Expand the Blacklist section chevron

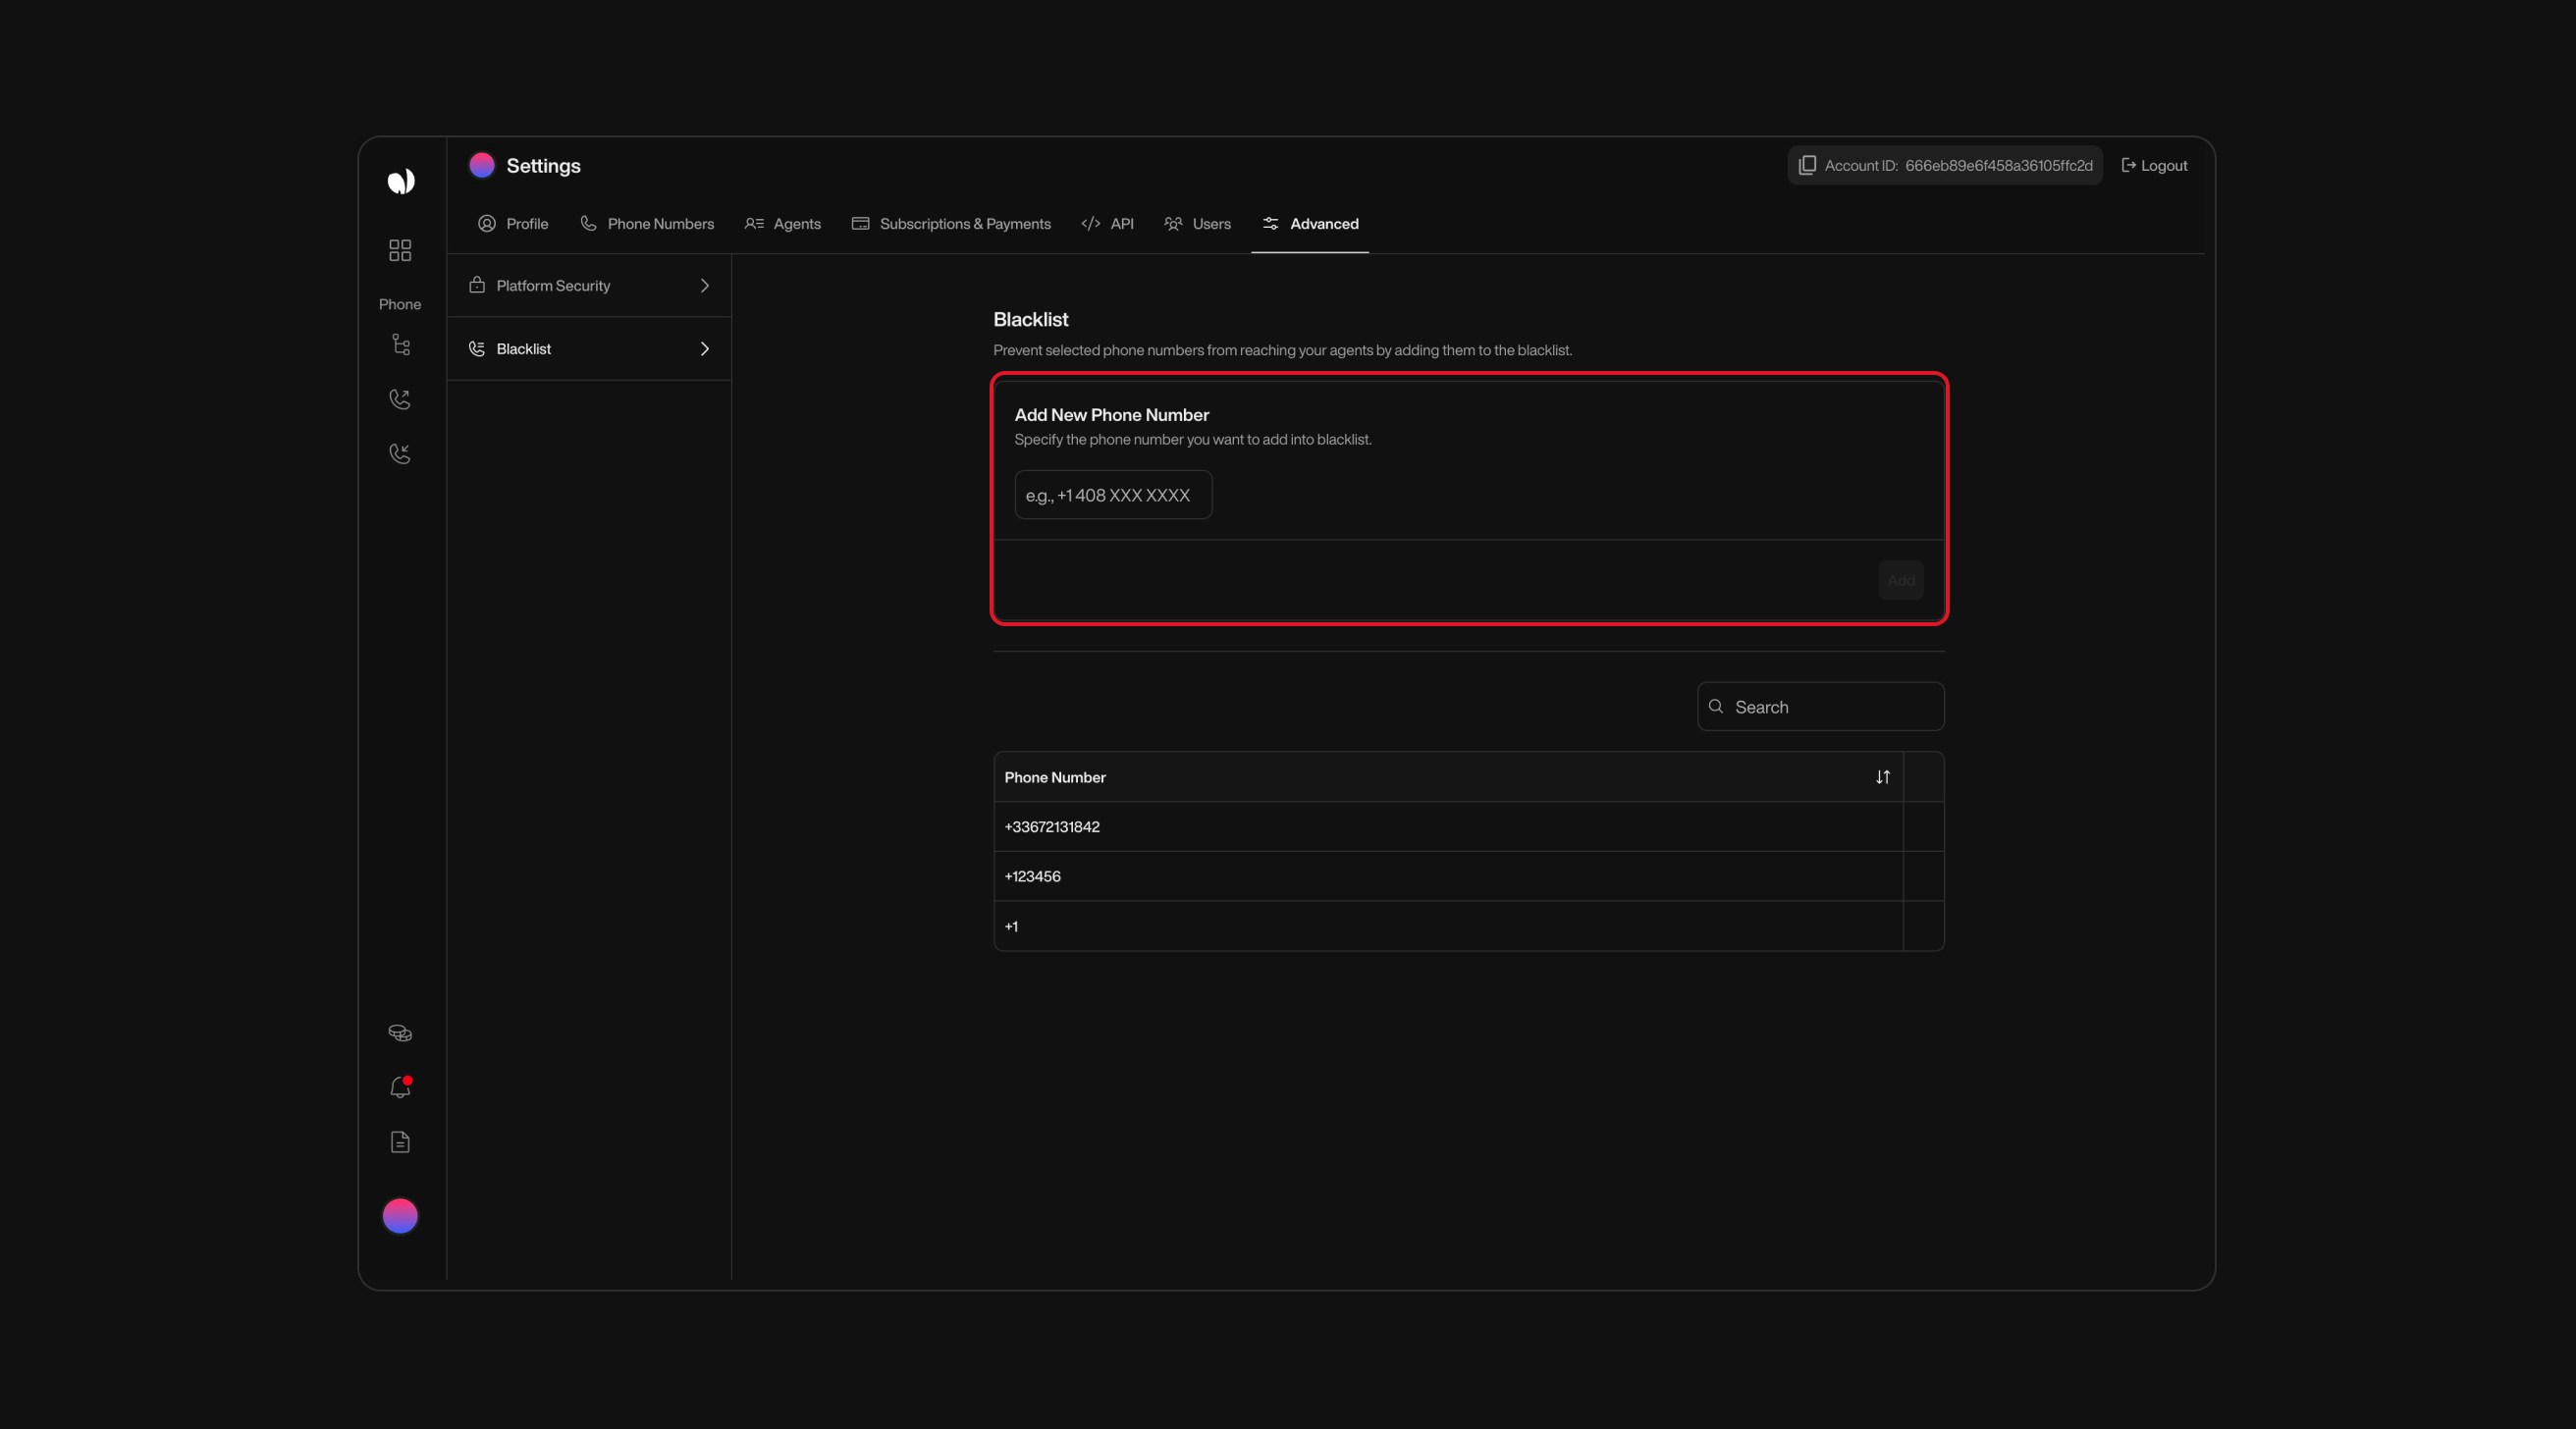click(704, 349)
